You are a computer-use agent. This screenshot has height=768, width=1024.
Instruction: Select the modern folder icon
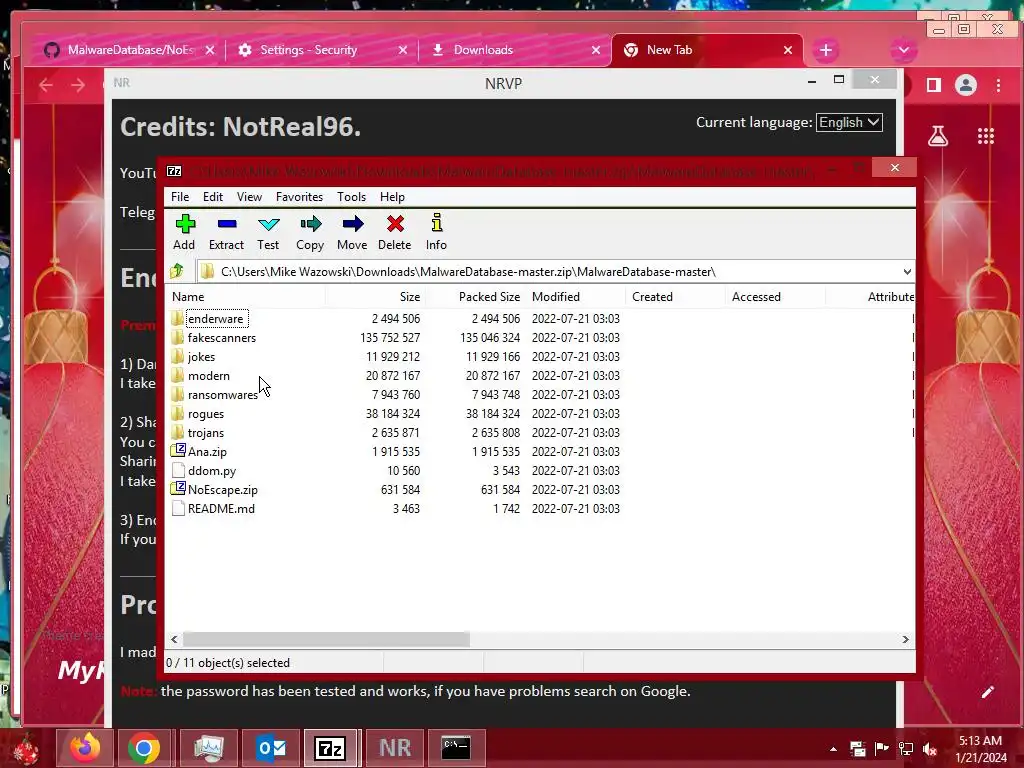click(178, 376)
